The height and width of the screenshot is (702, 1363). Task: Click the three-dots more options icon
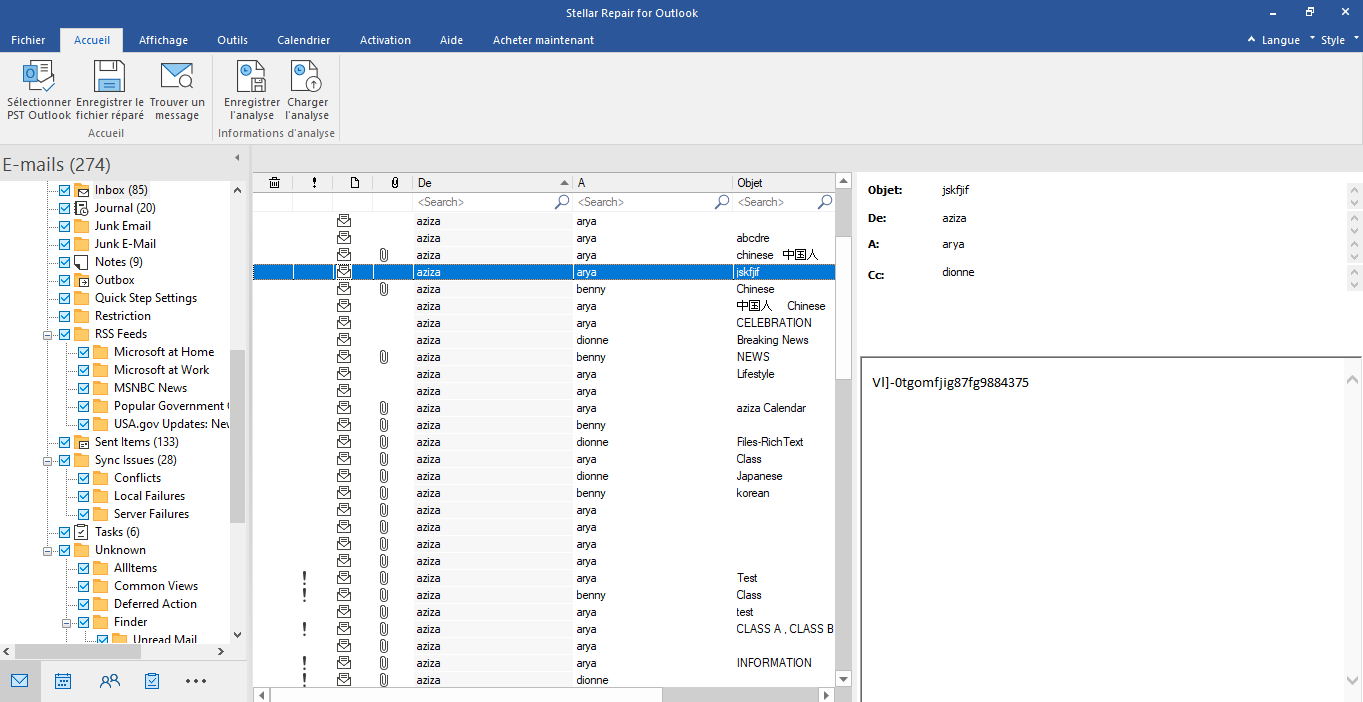tap(196, 681)
